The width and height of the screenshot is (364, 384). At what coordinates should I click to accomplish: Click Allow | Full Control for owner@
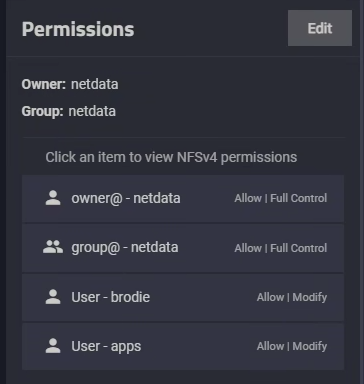point(281,198)
